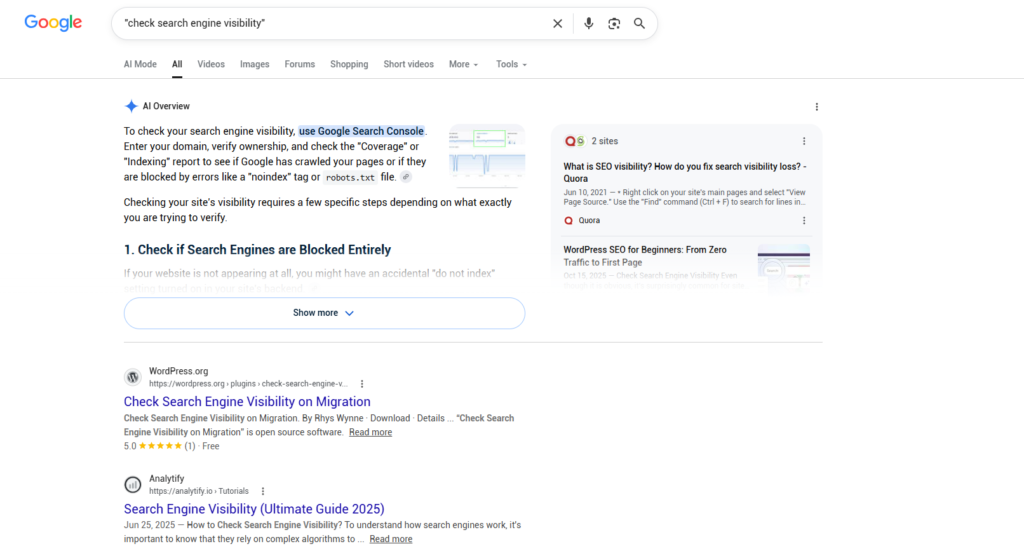Image resolution: width=1024 pixels, height=551 pixels.
Task: Click the Quora logo in sources card
Action: point(568,221)
